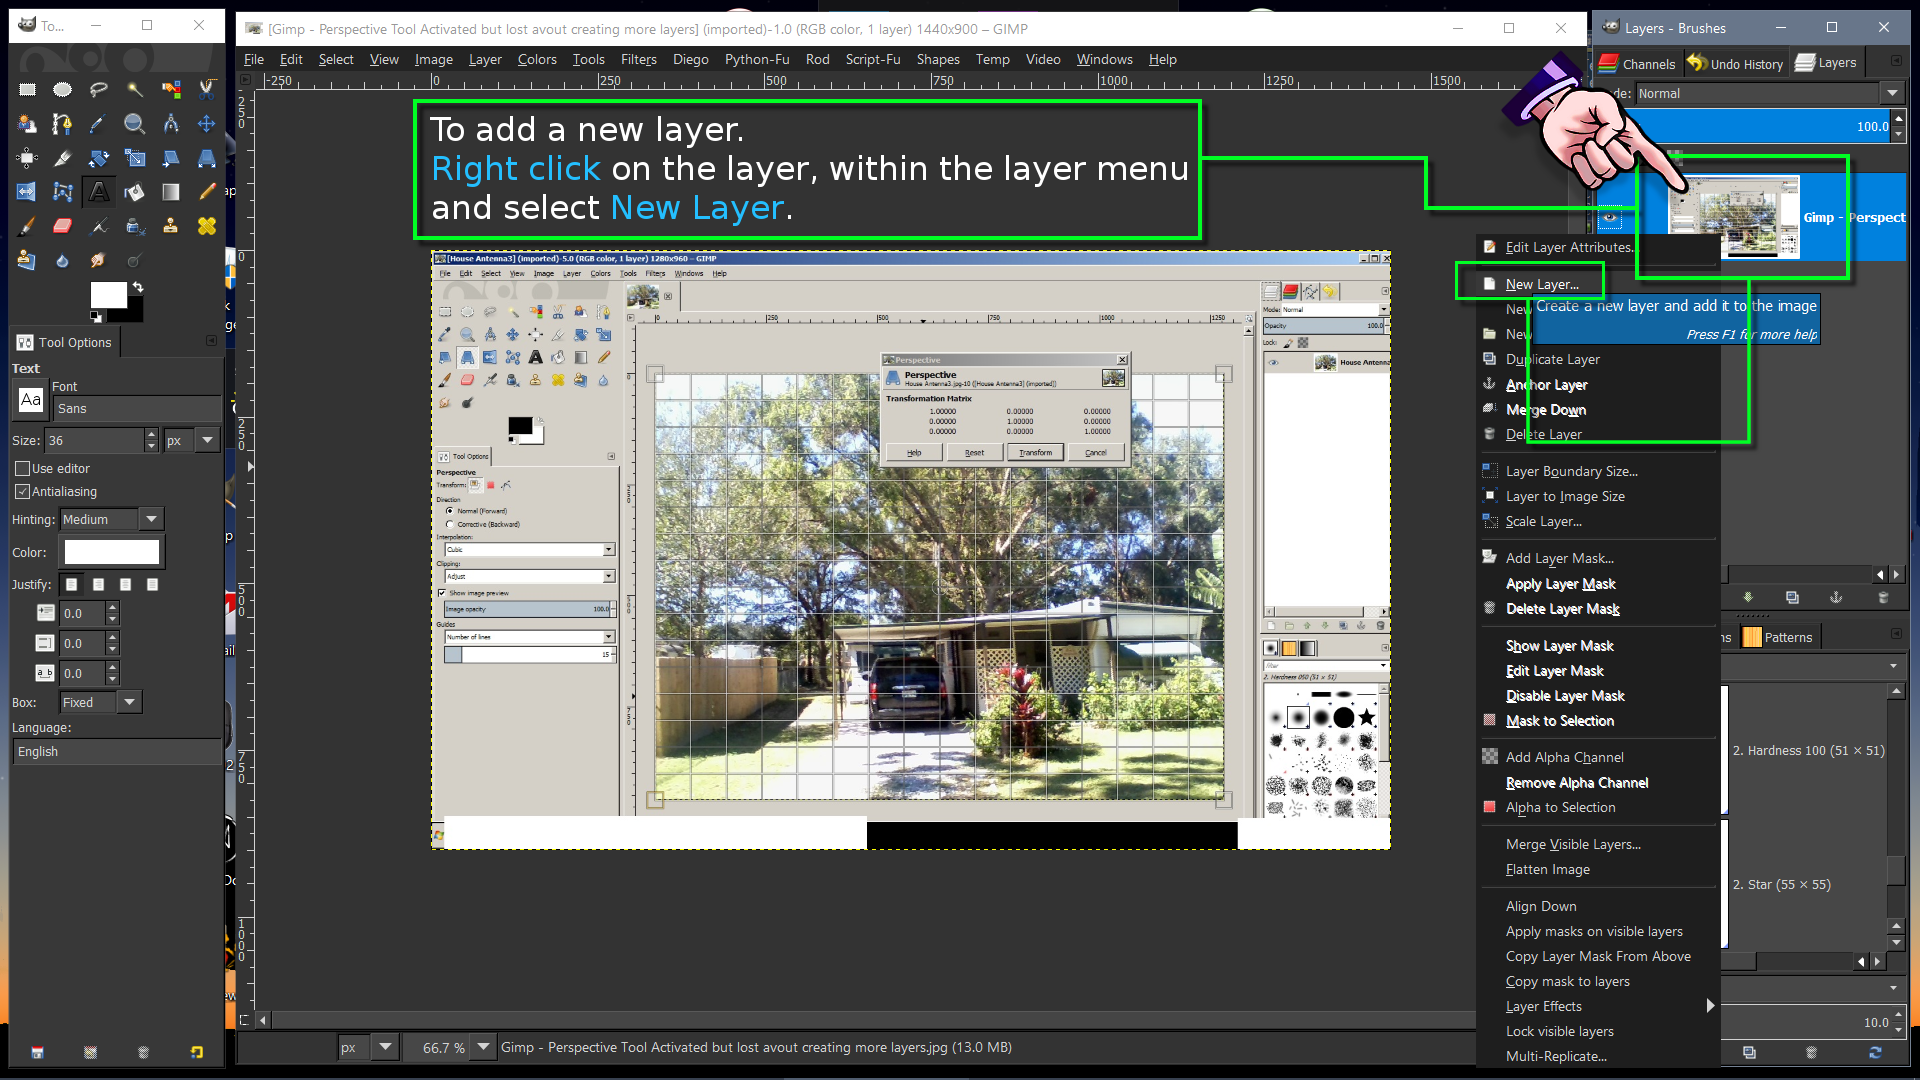1920x1080 pixels.
Task: Swap foreground and background colors
Action: coord(138,288)
